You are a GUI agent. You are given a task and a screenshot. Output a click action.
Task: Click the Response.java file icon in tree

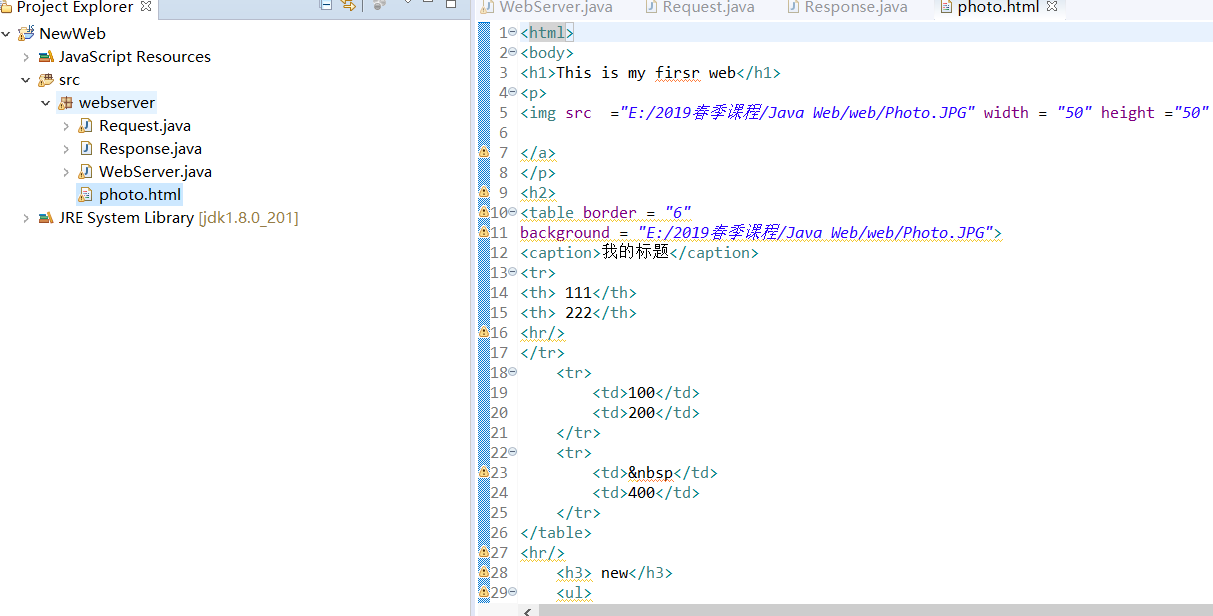[86, 149]
